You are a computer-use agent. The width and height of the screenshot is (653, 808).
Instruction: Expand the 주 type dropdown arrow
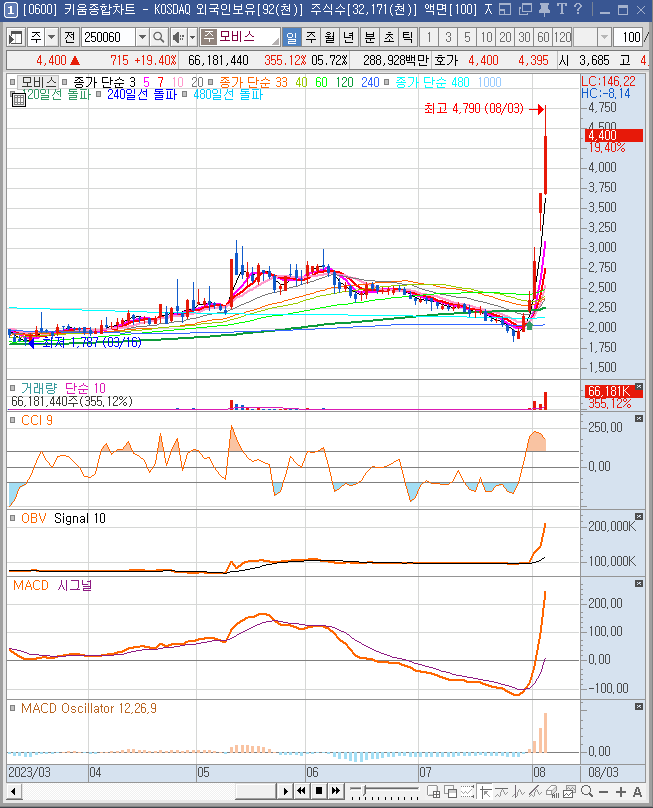(x=52, y=37)
